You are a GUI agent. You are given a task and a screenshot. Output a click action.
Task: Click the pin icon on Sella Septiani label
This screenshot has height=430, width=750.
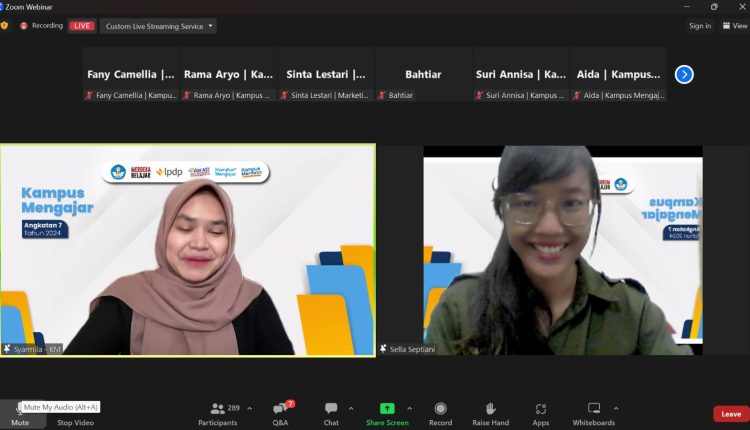click(383, 349)
